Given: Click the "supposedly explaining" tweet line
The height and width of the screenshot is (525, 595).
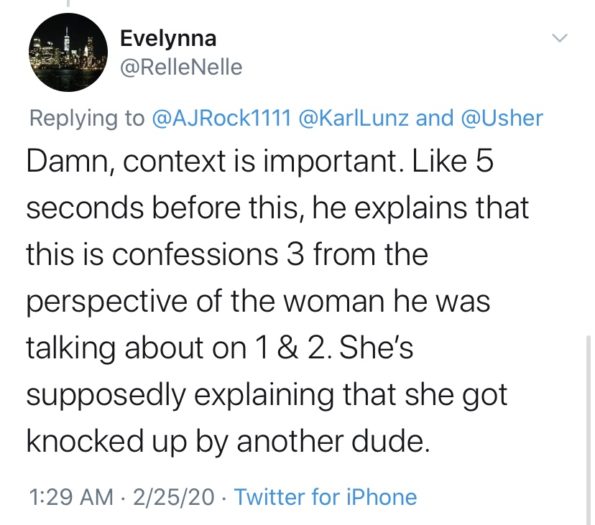Looking at the screenshot, I should pos(267,395).
